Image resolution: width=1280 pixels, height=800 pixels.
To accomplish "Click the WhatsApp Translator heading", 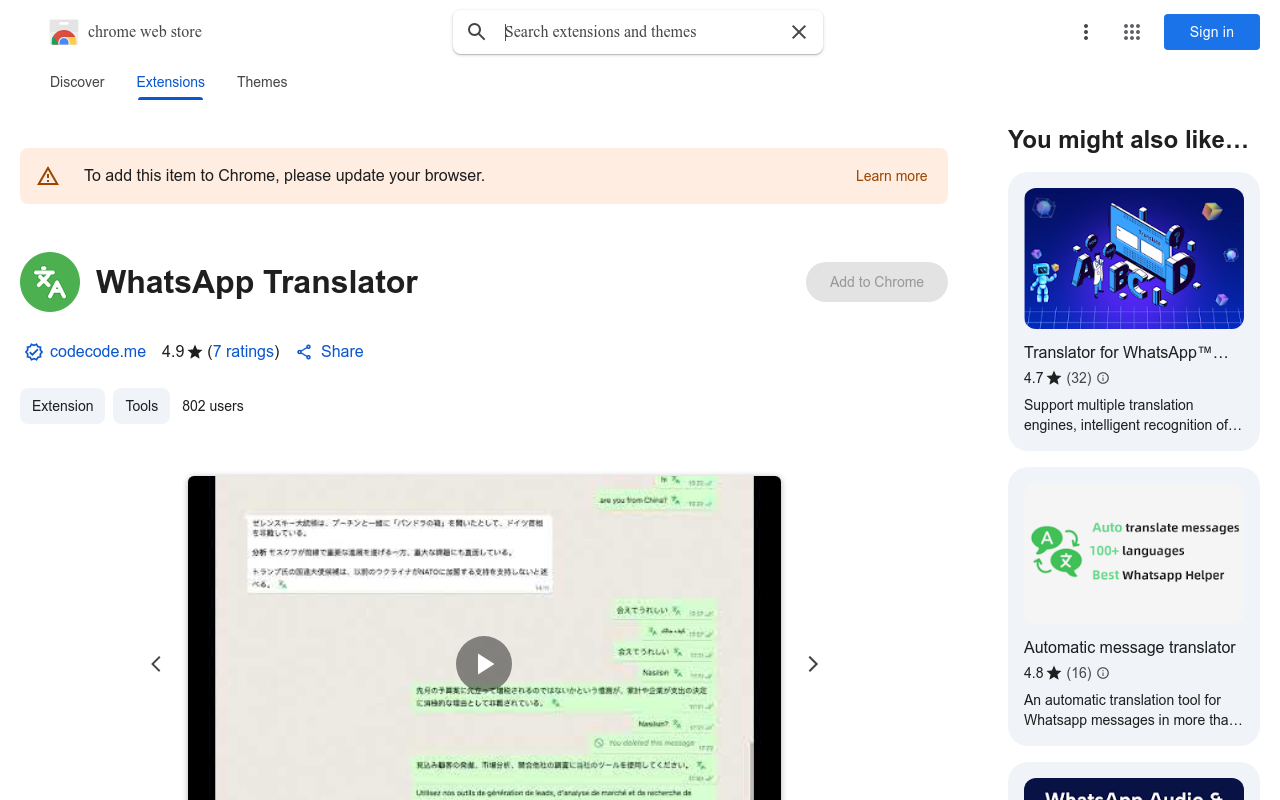I will pyautogui.click(x=257, y=282).
